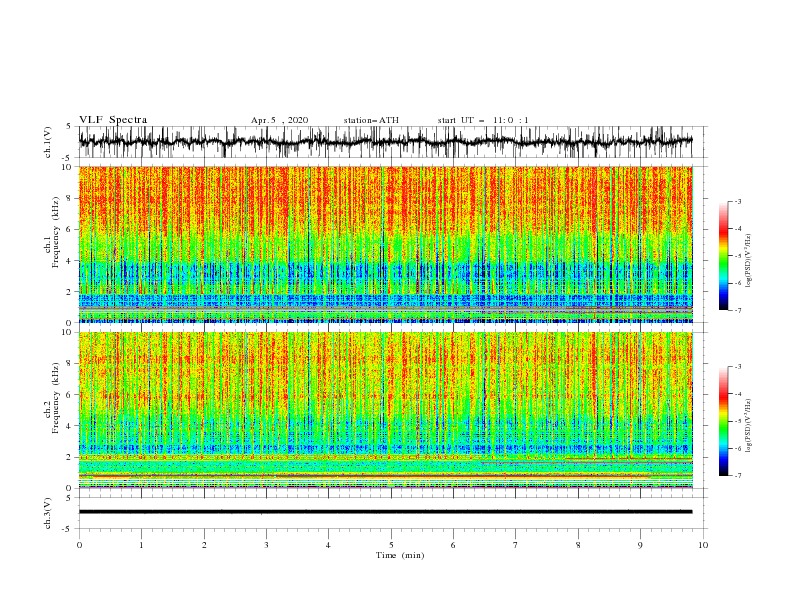The image size is (792, 612).
Task: Click the 'ch.3(V)' axis label
Action: pos(48,513)
